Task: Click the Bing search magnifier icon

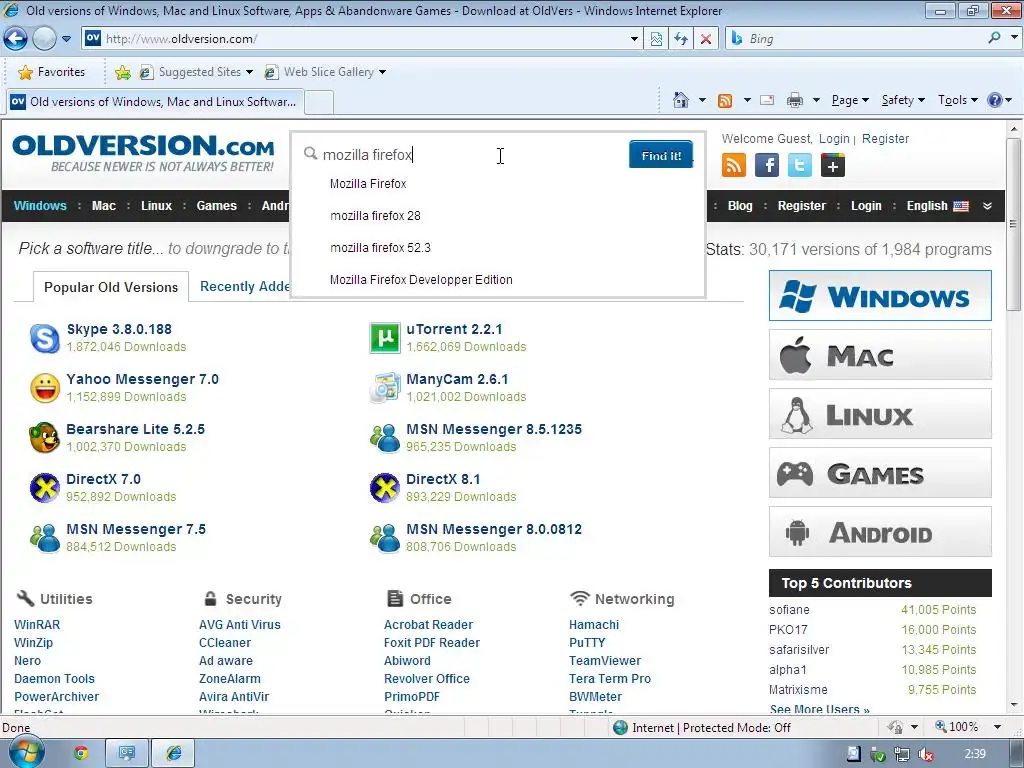Action: (x=994, y=38)
